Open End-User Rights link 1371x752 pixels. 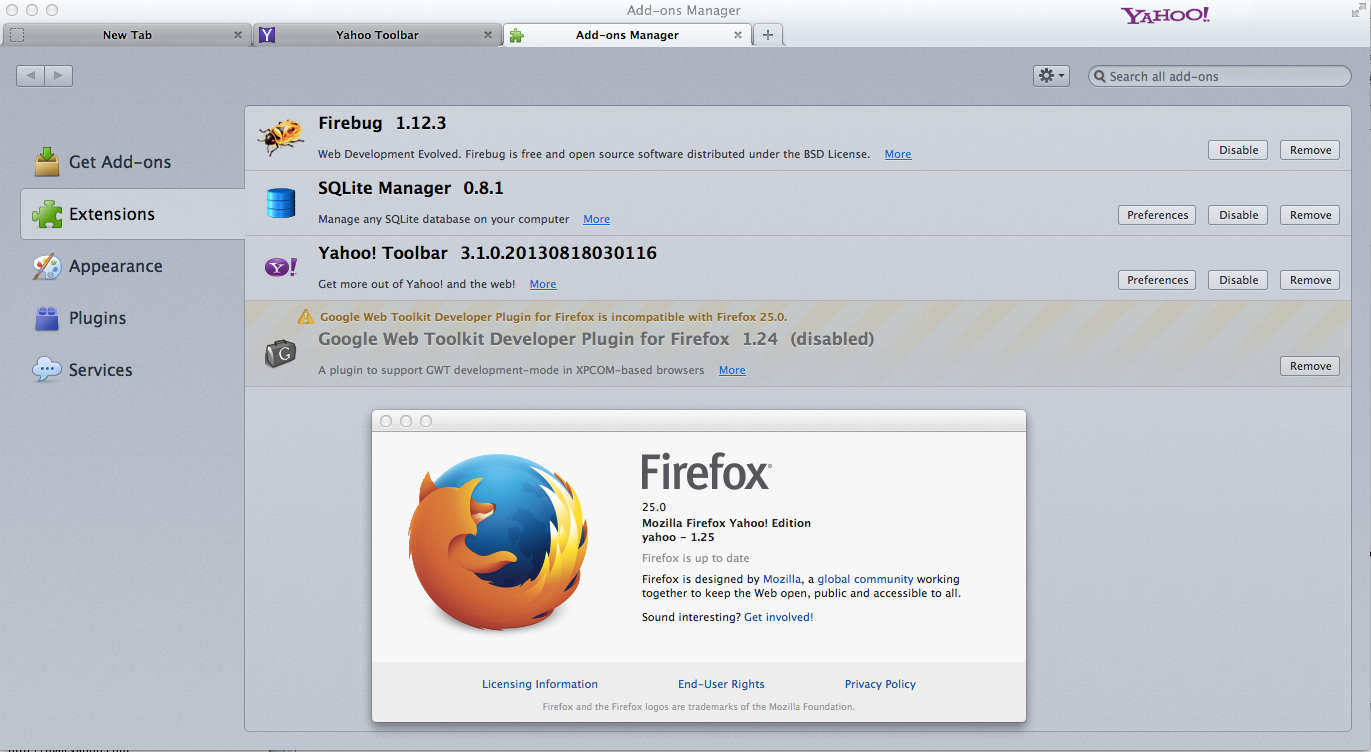coord(721,684)
